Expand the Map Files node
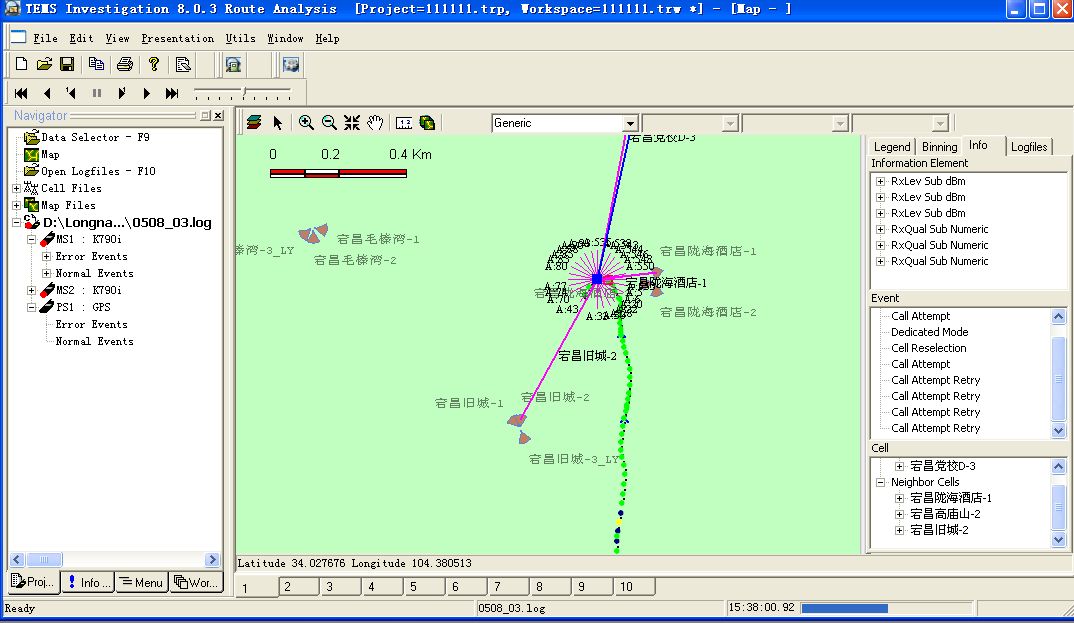The width and height of the screenshot is (1074, 623). click(16, 205)
